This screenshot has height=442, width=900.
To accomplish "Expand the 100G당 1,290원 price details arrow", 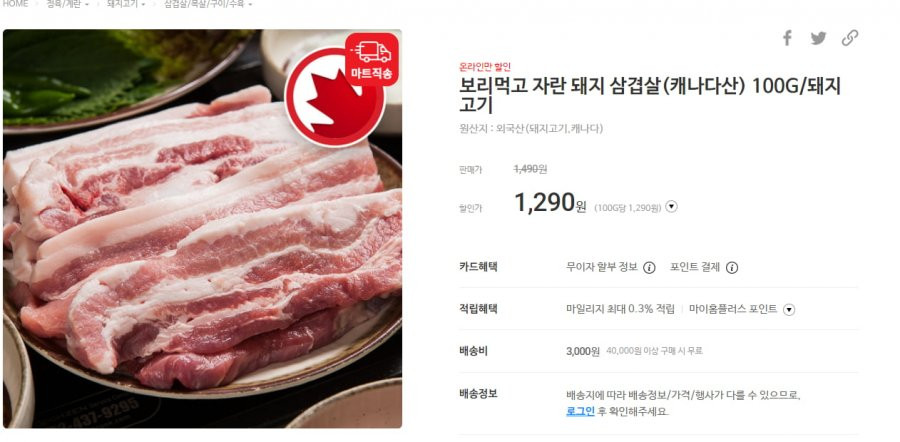I will pyautogui.click(x=672, y=207).
